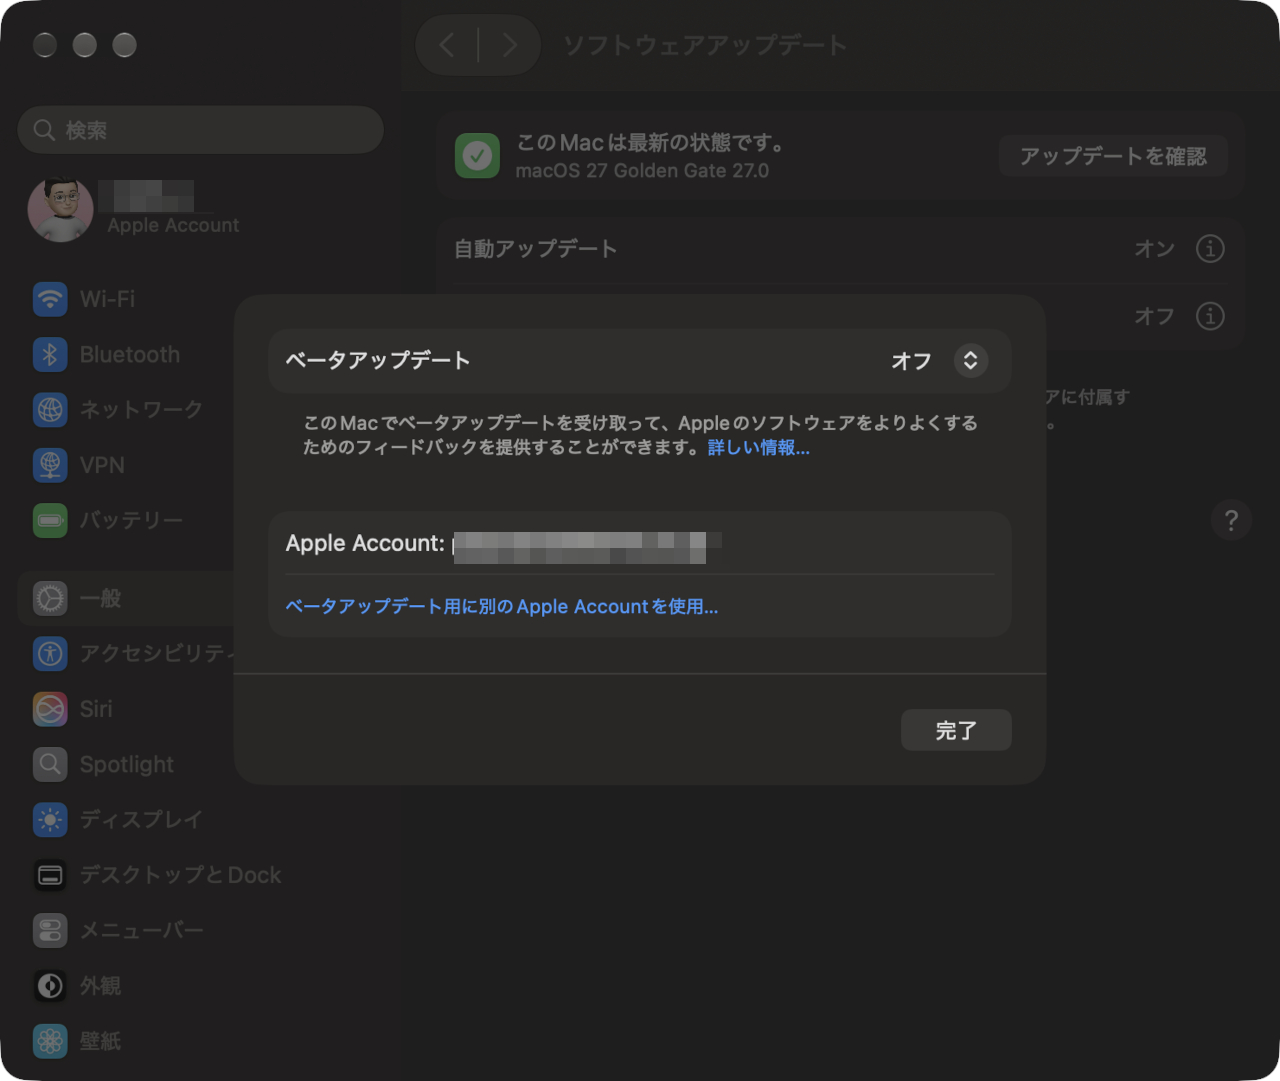
Task: Click the メニューバー icon
Action: 50,930
